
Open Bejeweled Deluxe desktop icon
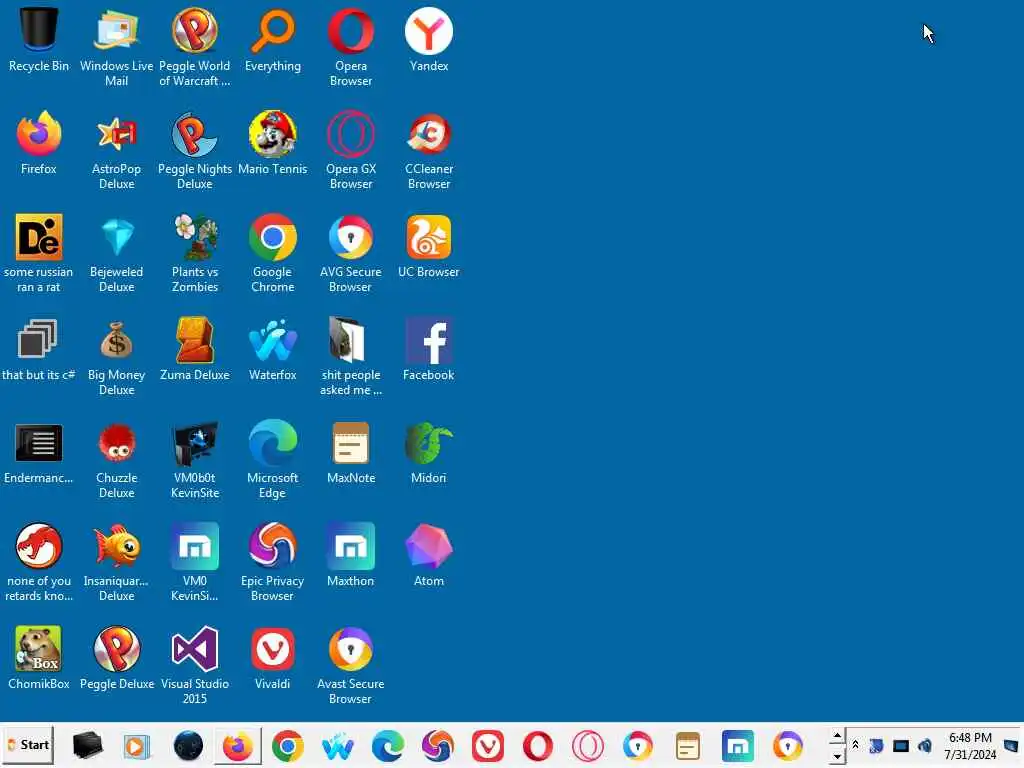(x=116, y=253)
